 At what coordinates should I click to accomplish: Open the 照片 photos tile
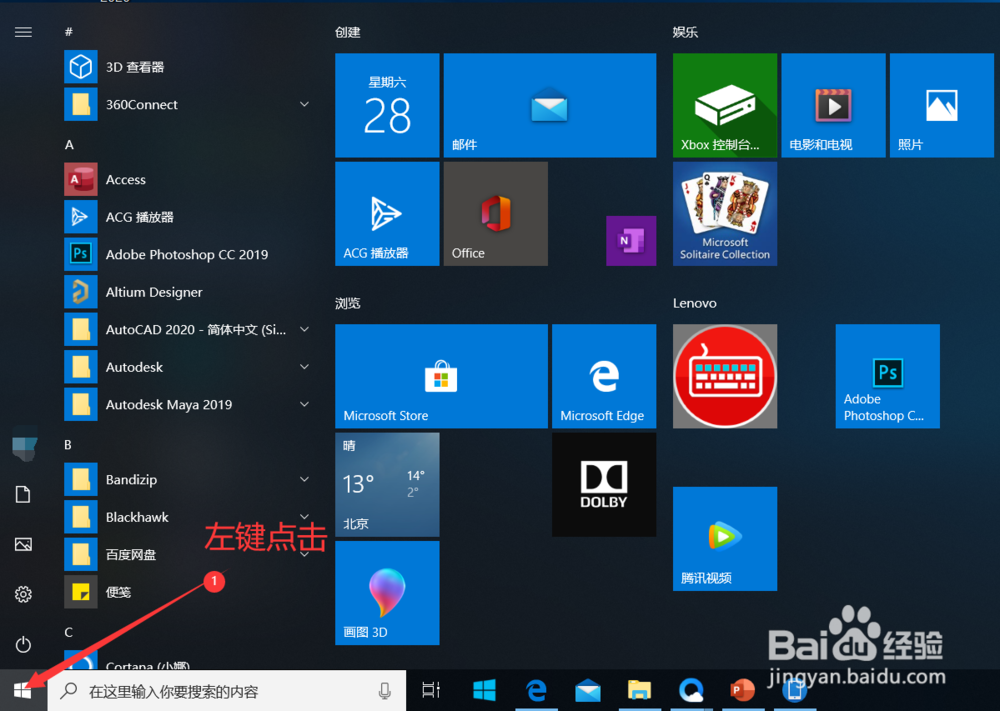click(941, 105)
